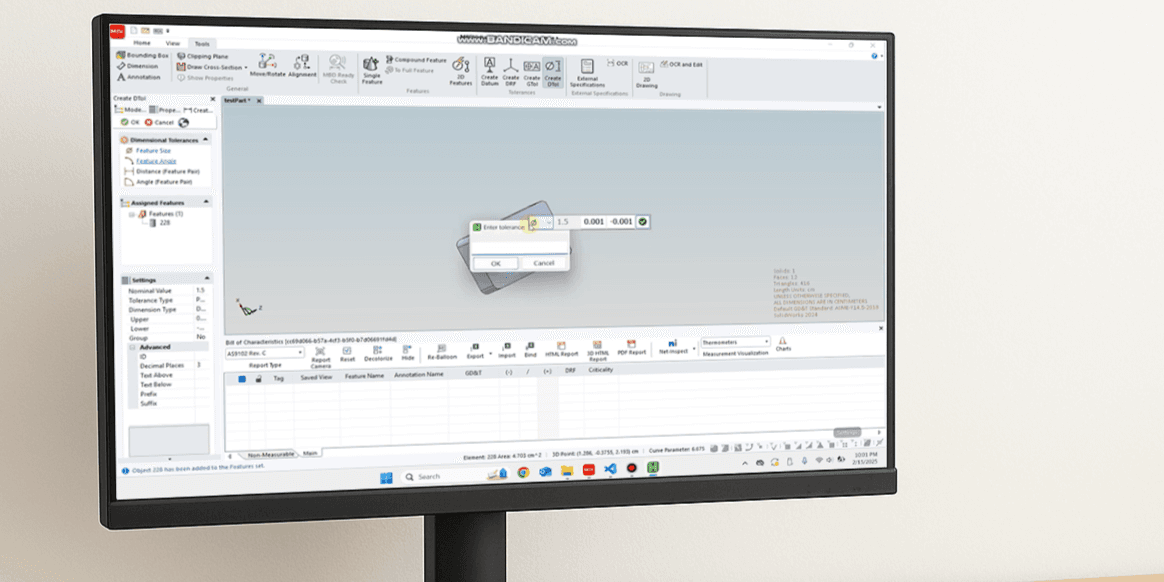Open External Specifications
Screen dimensions: 1164x582
(x=587, y=70)
